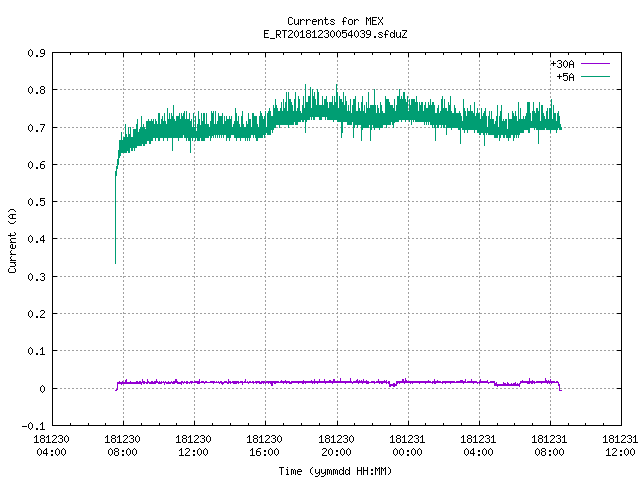Screen dimensions: 640x480
Task: Click the 0.6 y-axis tick label
Action: coord(36,165)
